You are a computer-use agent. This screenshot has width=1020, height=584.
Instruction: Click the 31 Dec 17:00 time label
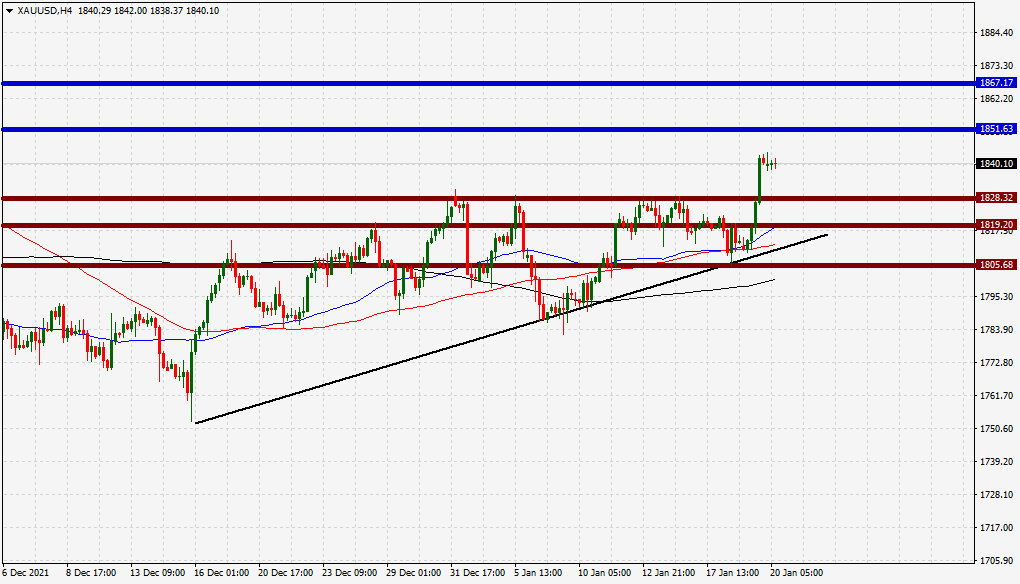coord(478,573)
